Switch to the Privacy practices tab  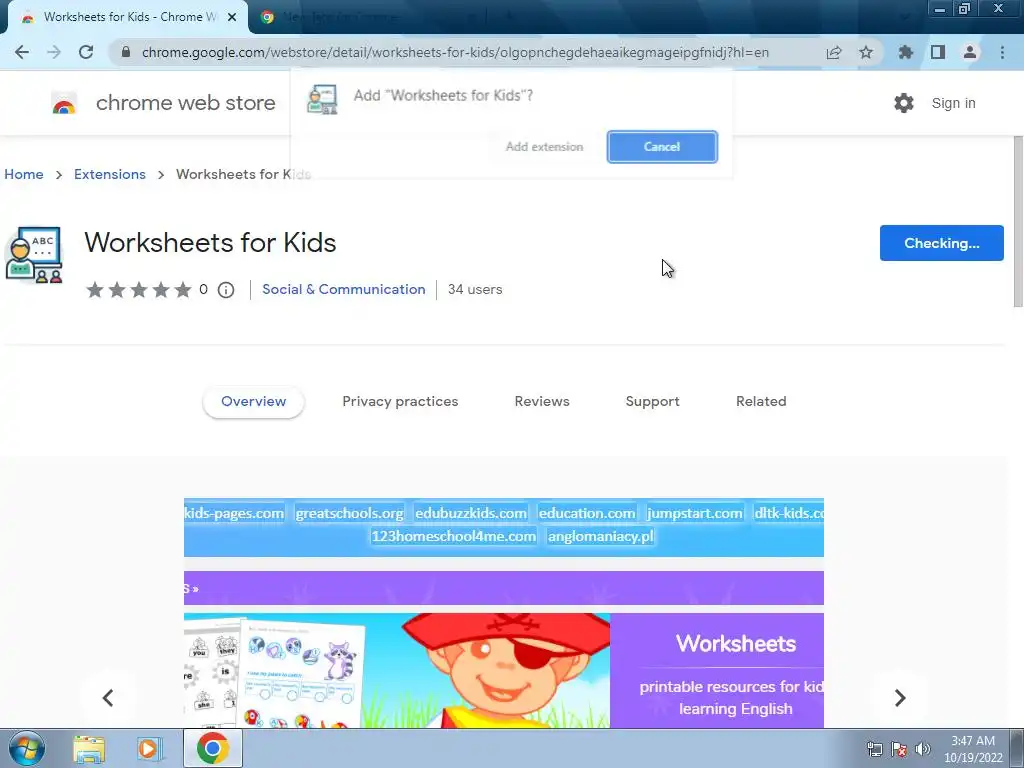pos(400,402)
